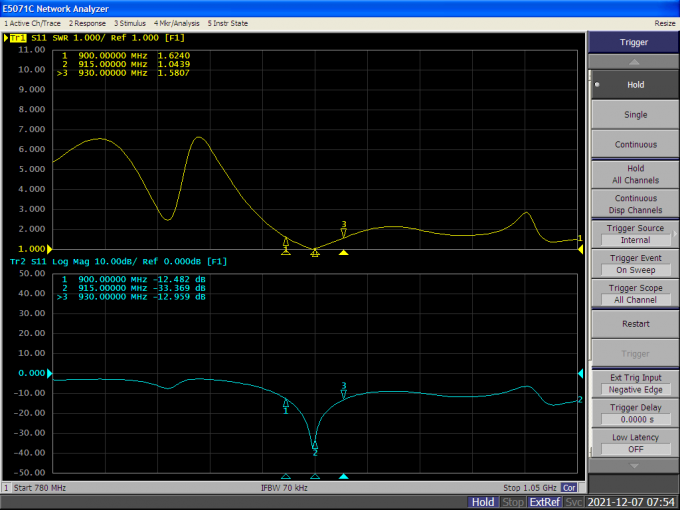The width and height of the screenshot is (680, 510).
Task: Click the Hold status indicator in bottom bar
Action: (x=483, y=502)
